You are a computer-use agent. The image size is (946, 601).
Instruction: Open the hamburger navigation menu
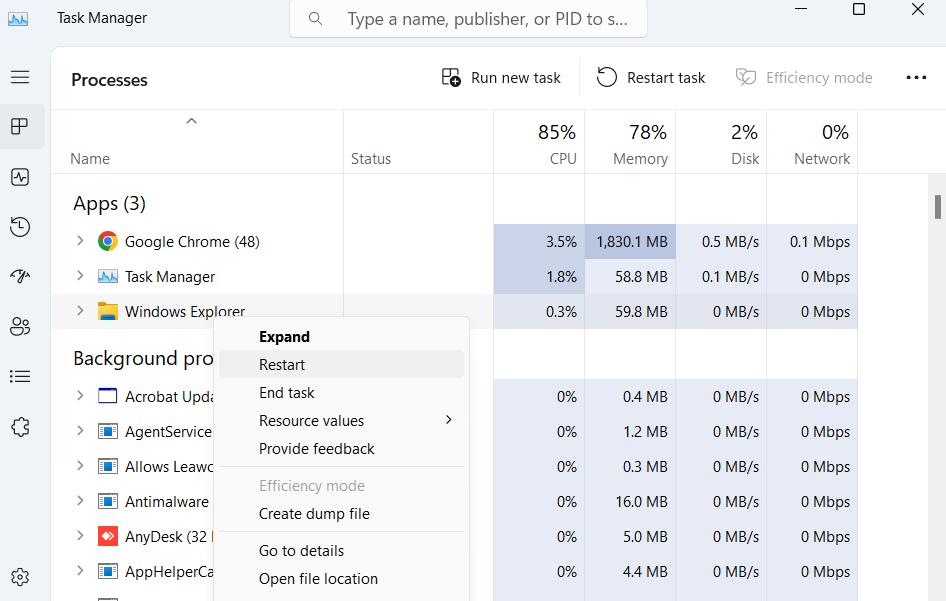pos(20,77)
